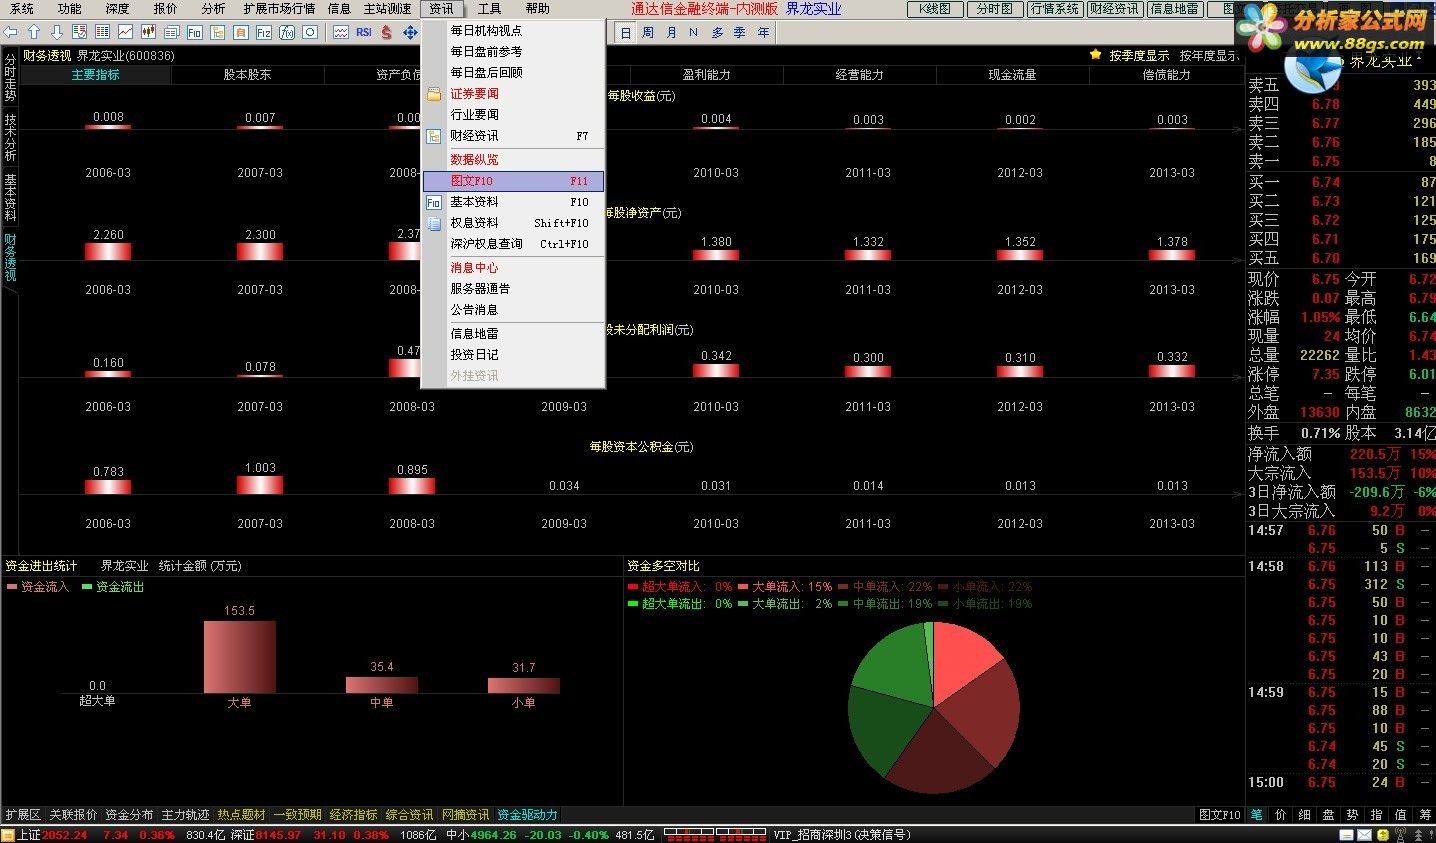The image size is (1436, 843).
Task: Click the 大单 inflow bar 153.5
Action: (x=239, y=657)
